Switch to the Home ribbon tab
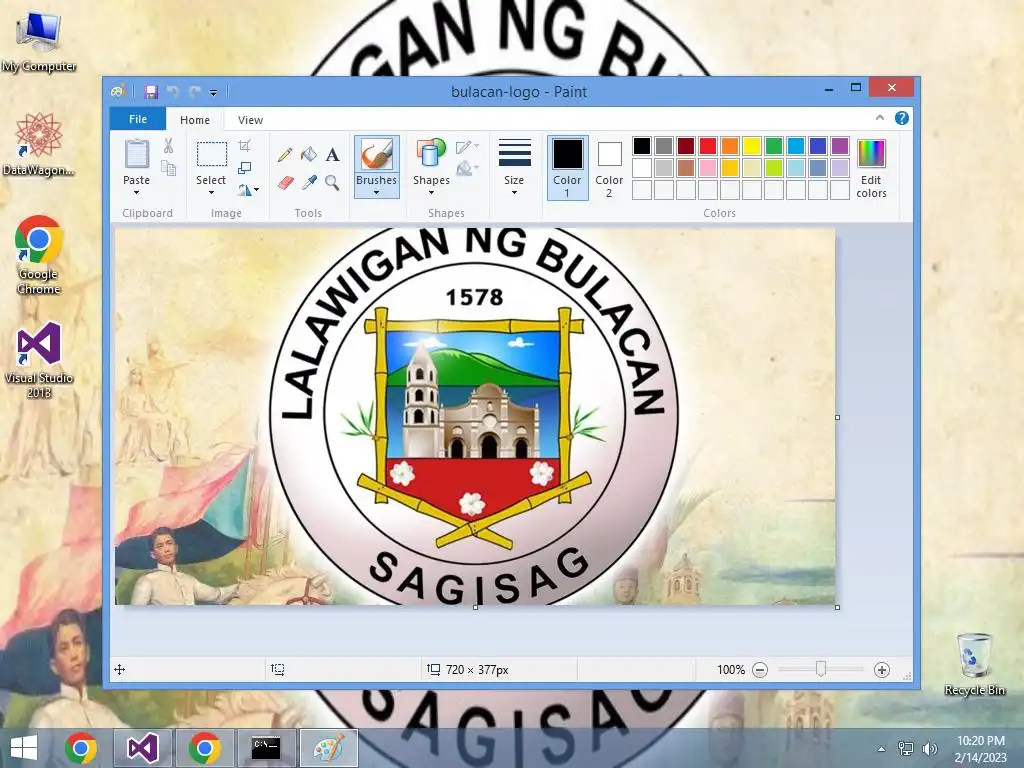The image size is (1024, 768). point(195,120)
